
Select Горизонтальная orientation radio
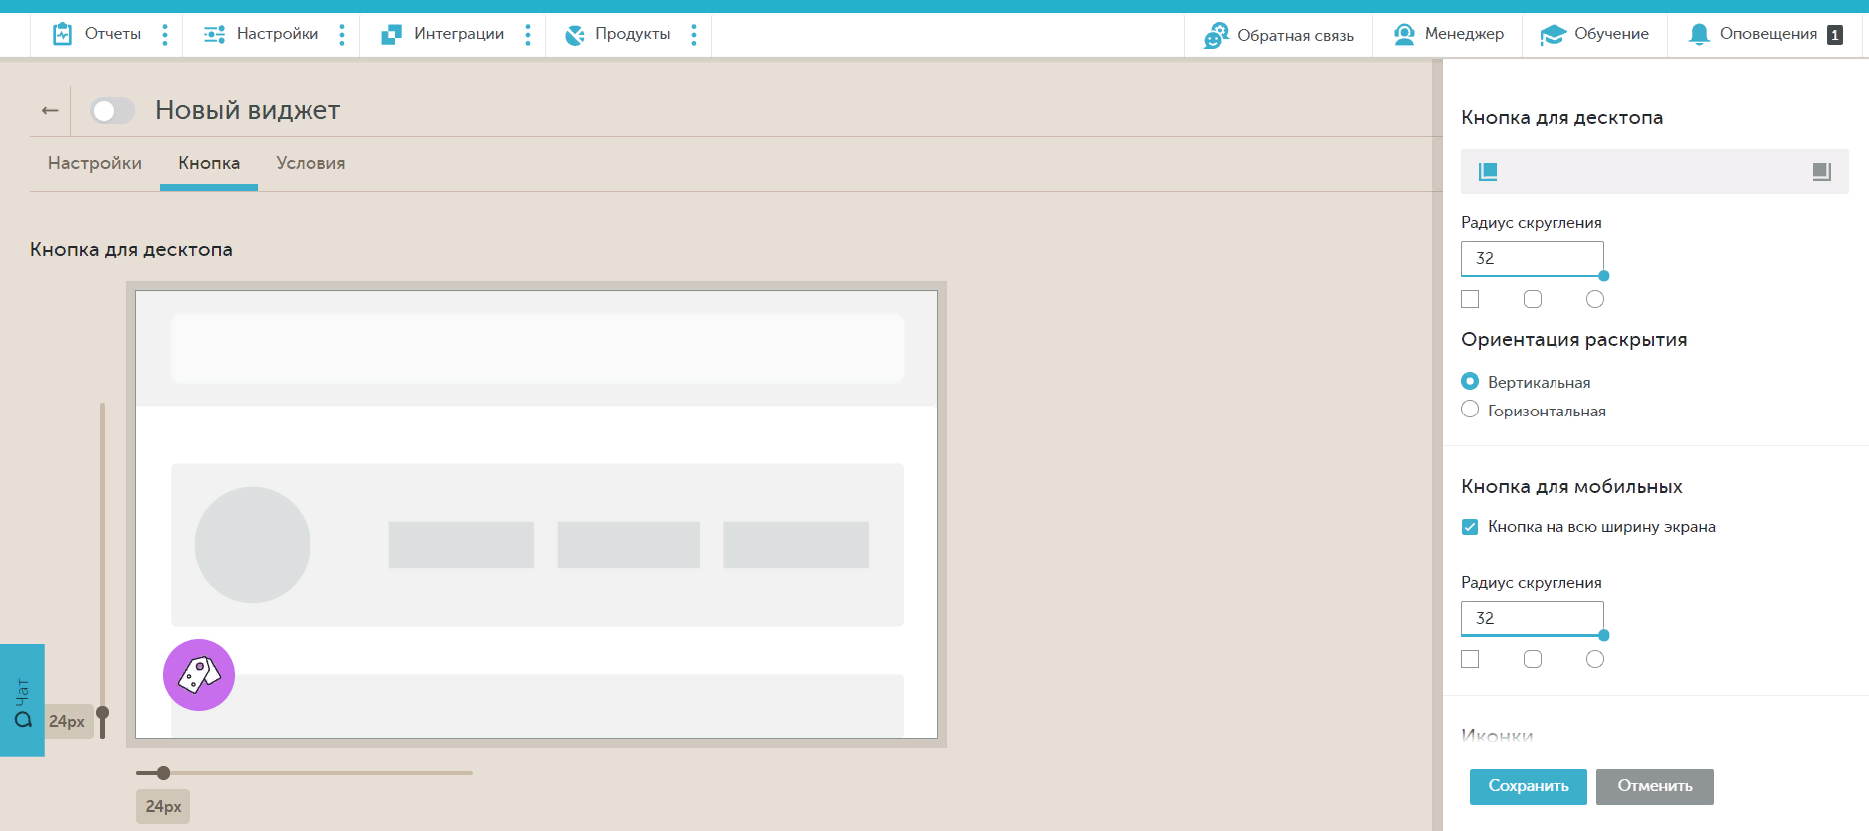pos(1470,409)
